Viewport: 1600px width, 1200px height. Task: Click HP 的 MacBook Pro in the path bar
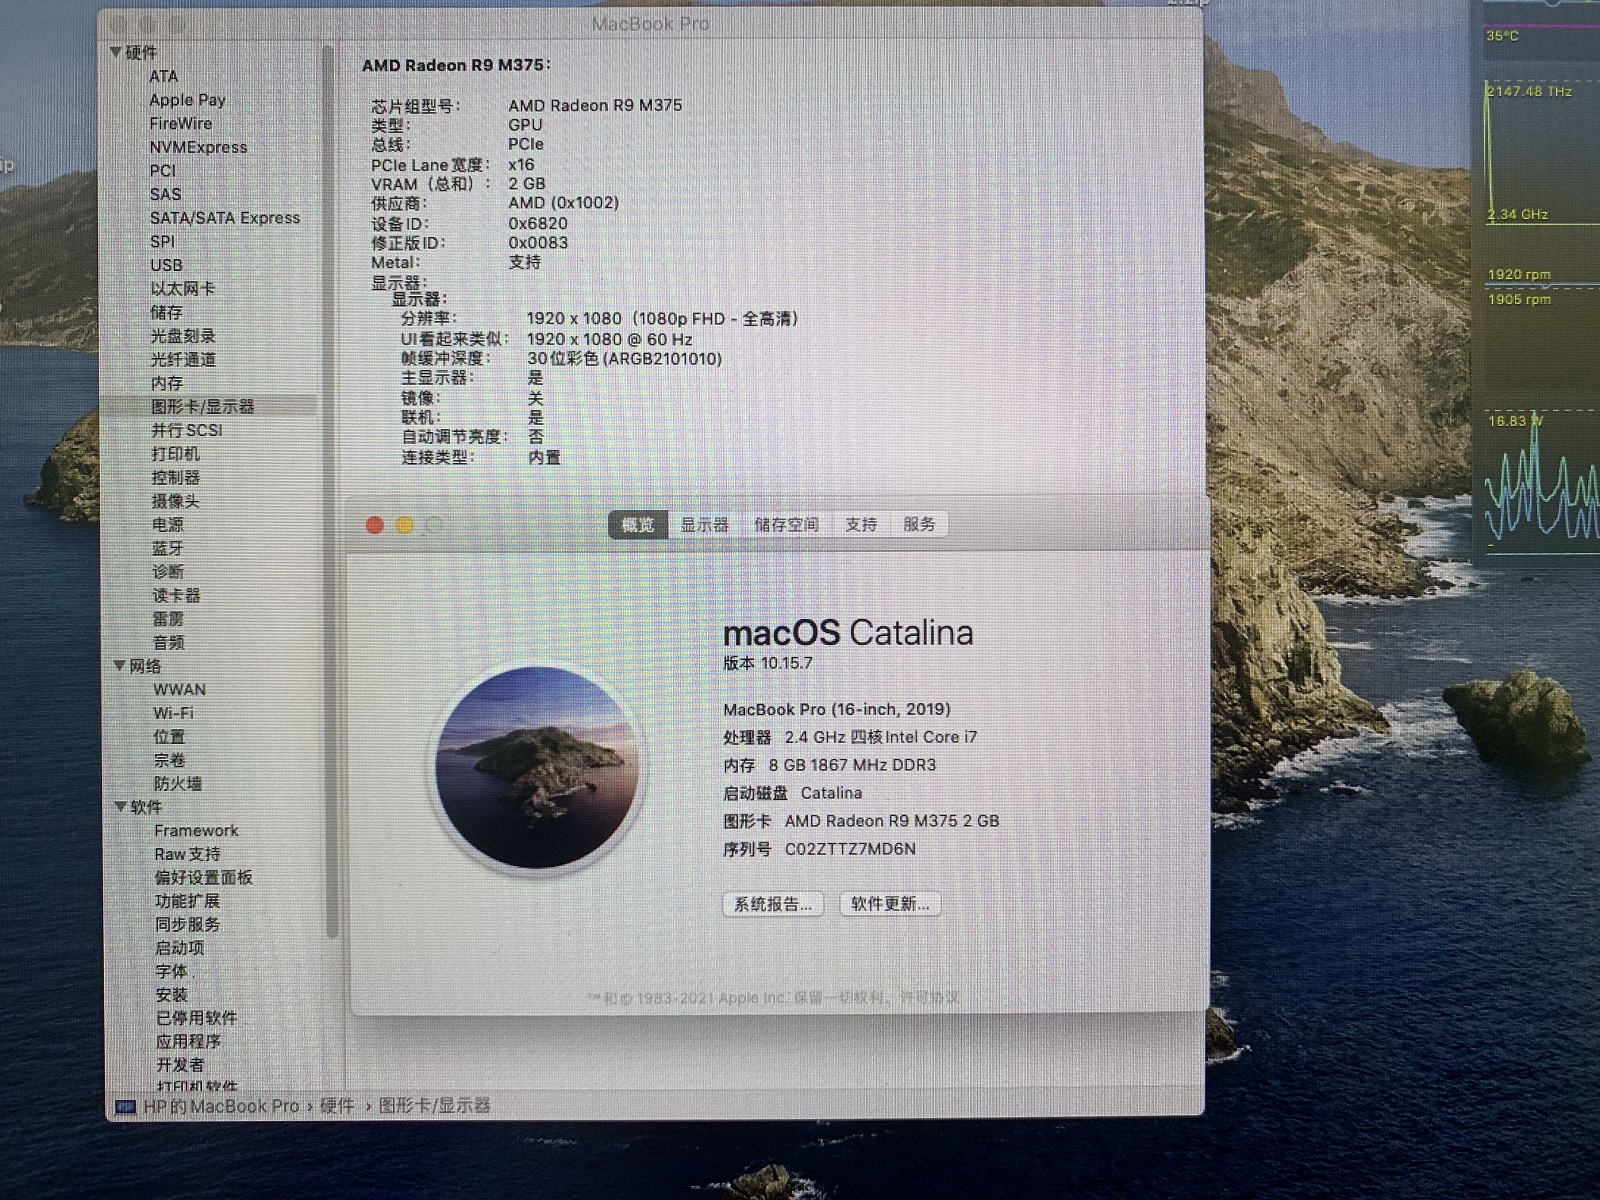(221, 1106)
